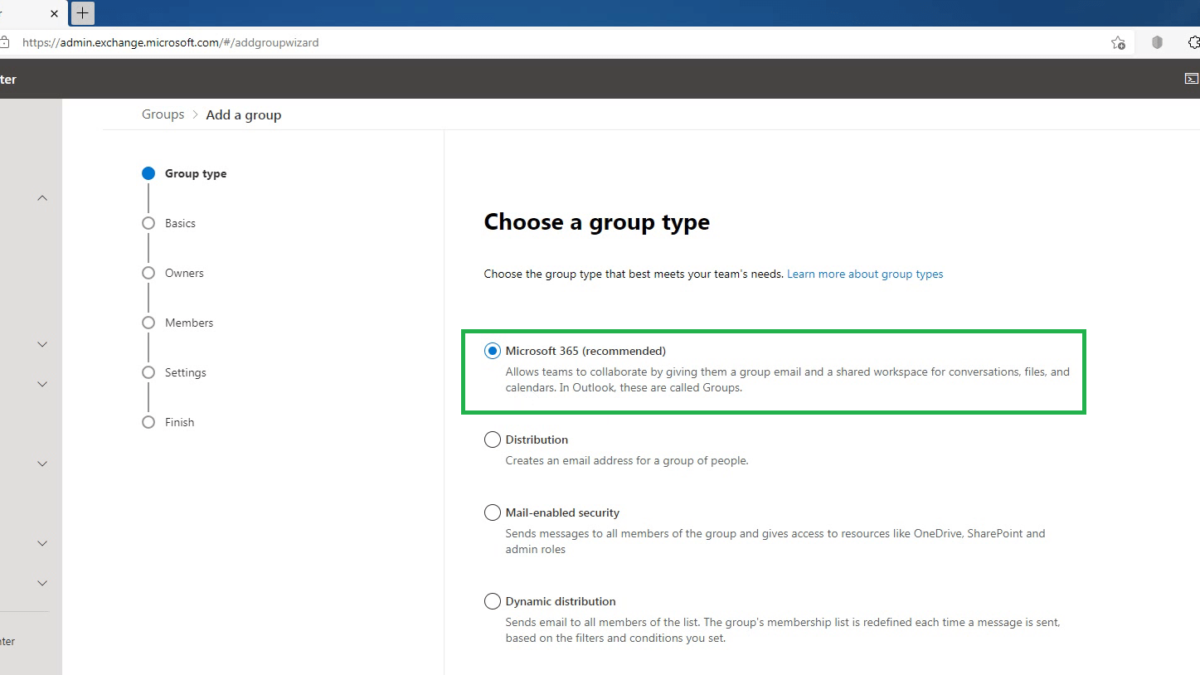Collapse the expanded sidebar section (up chevron)

tap(42, 198)
